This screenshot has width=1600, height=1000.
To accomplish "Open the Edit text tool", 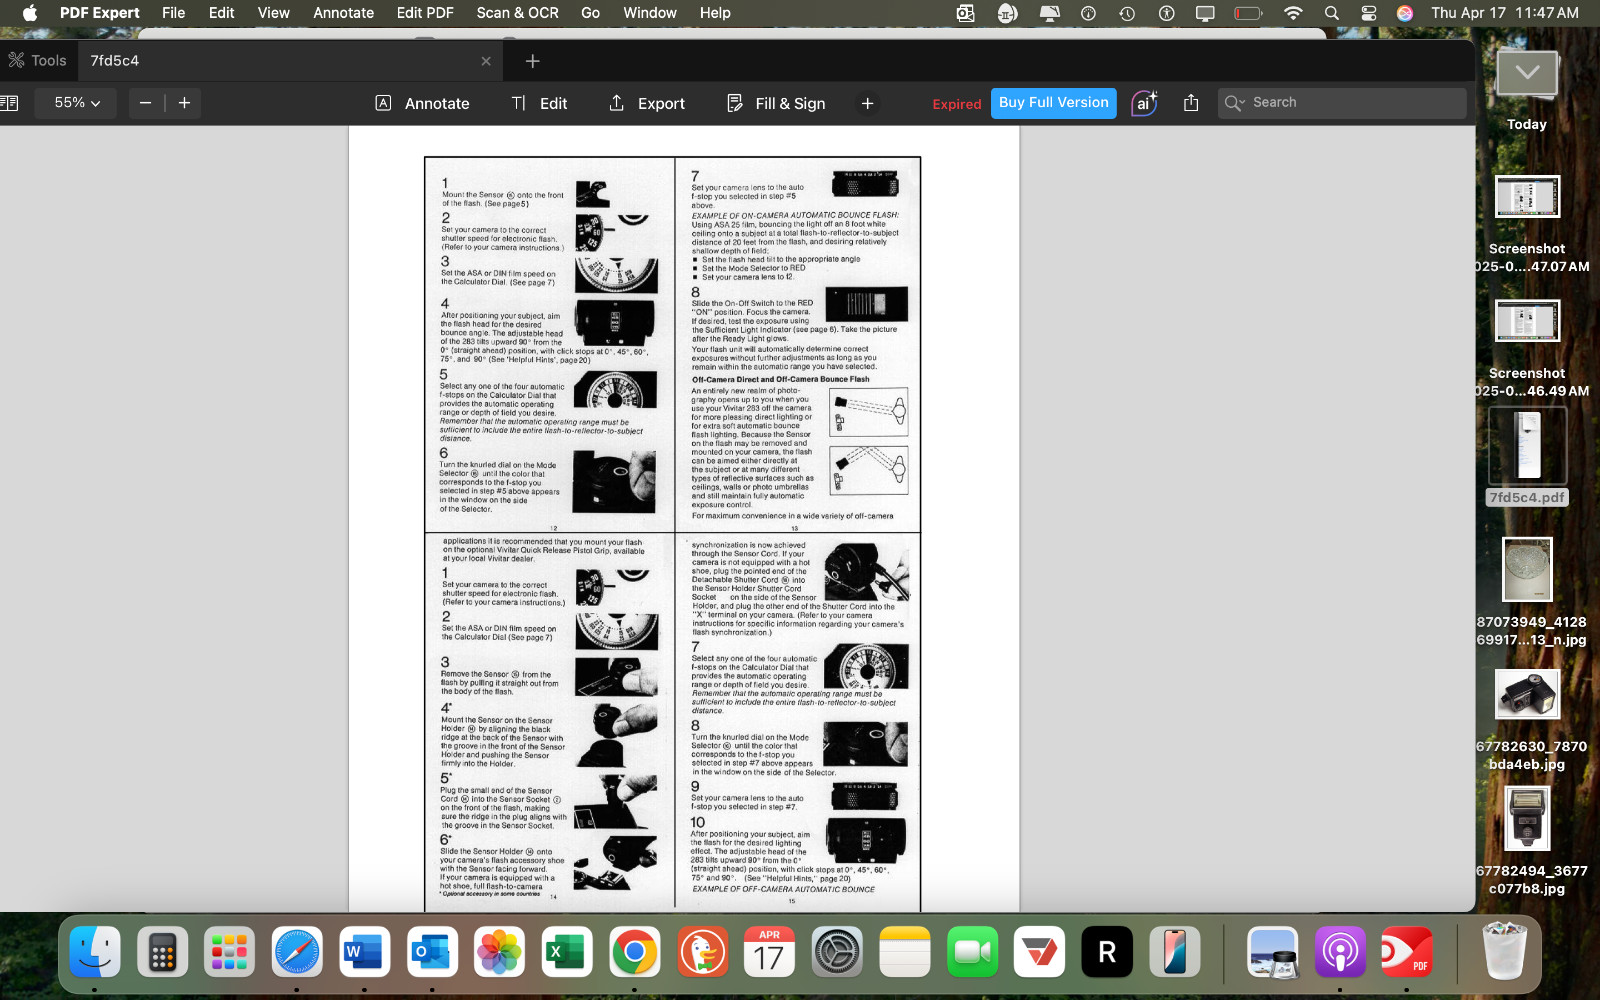I will pos(539,103).
